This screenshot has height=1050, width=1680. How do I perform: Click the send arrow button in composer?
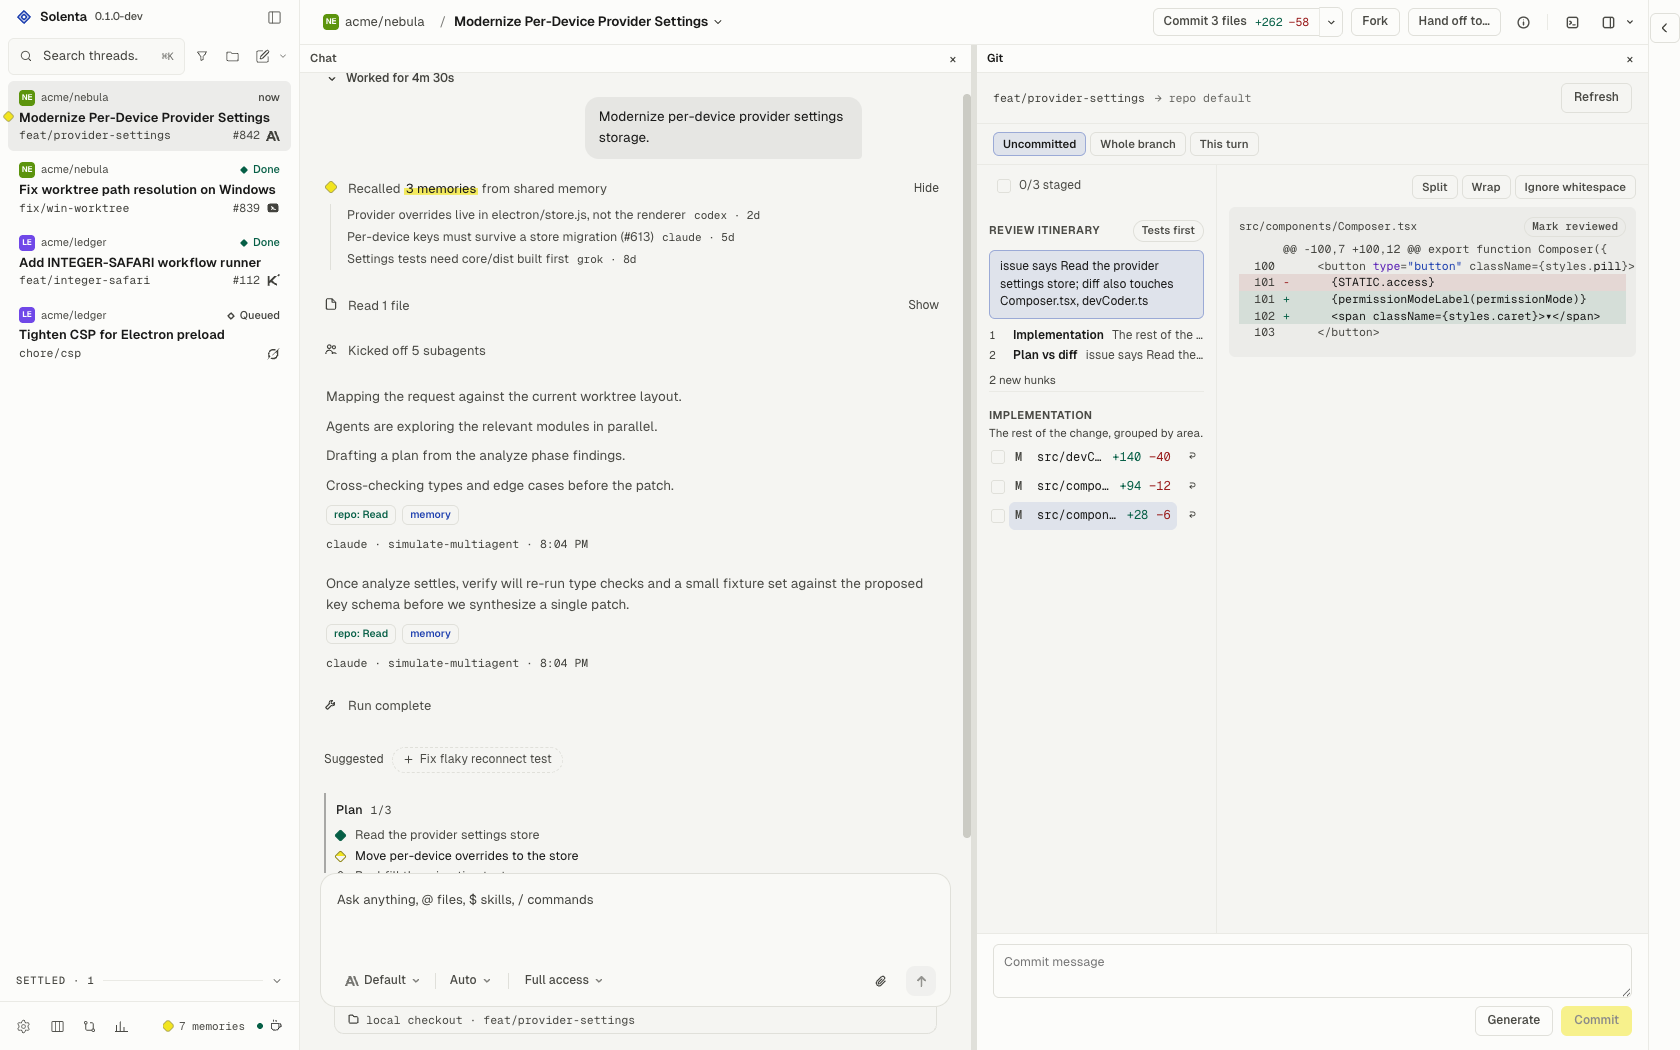921,981
